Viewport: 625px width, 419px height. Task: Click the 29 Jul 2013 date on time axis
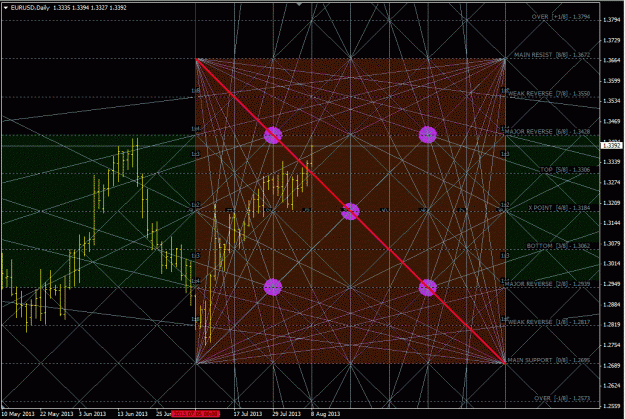click(x=287, y=414)
